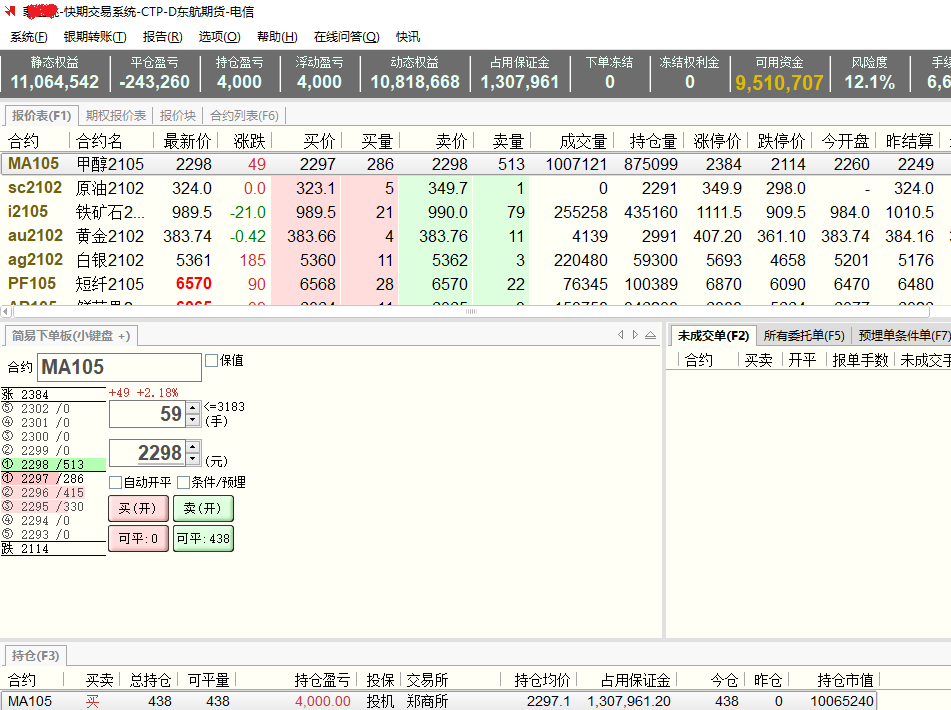Click the 可平:0 close button
The image size is (951, 710).
click(x=138, y=538)
